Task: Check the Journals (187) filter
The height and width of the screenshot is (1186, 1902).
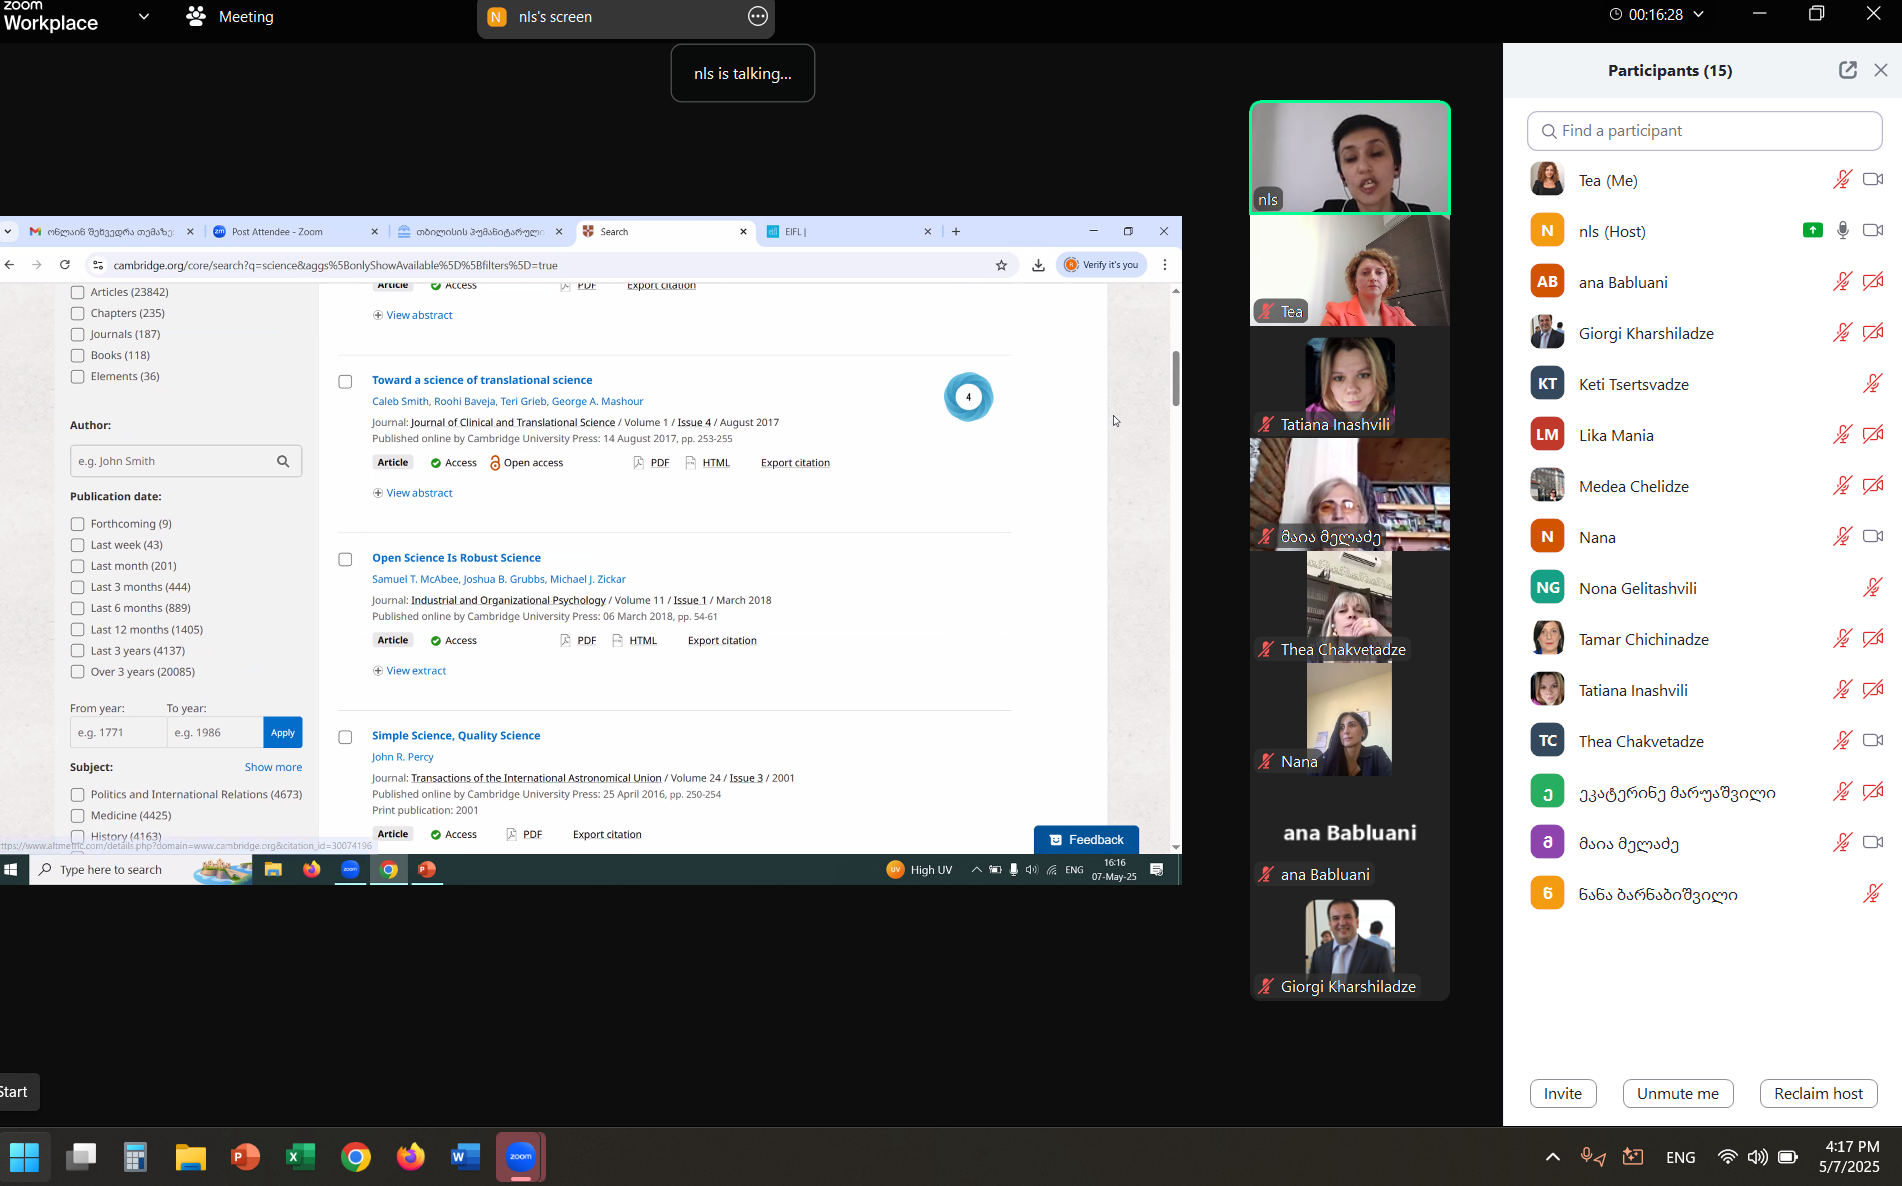Action: pyautogui.click(x=77, y=334)
